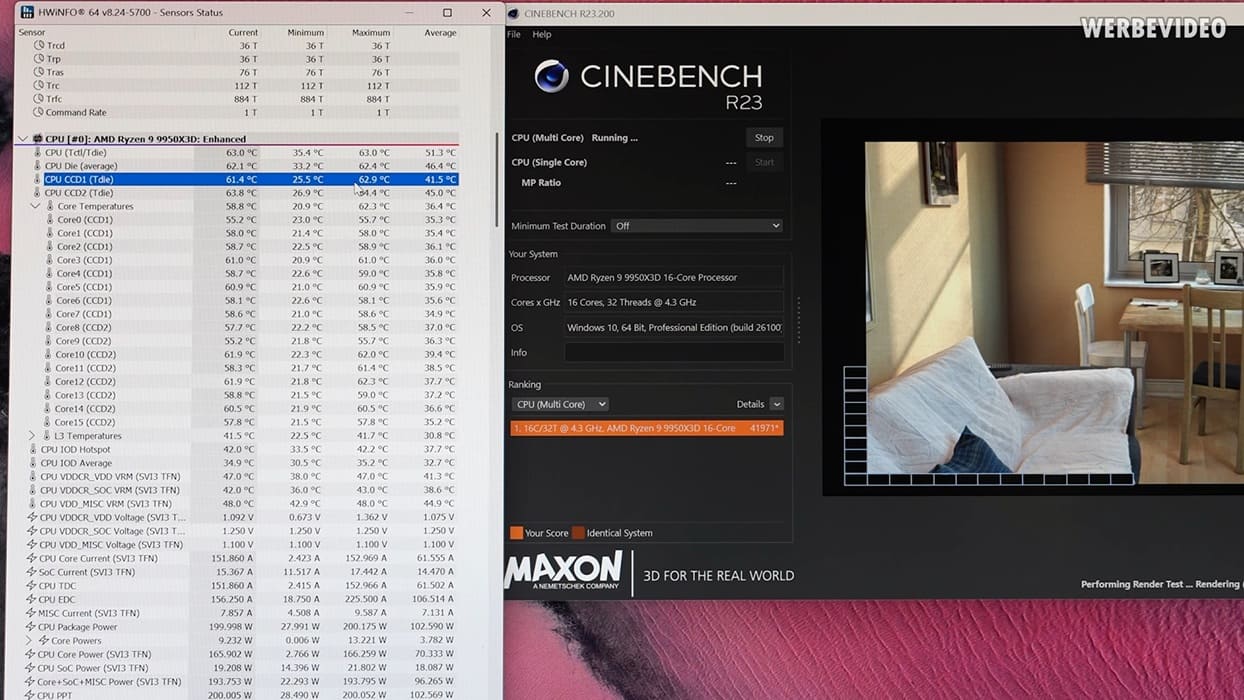Click the OS field showing Windows 10

pos(674,327)
